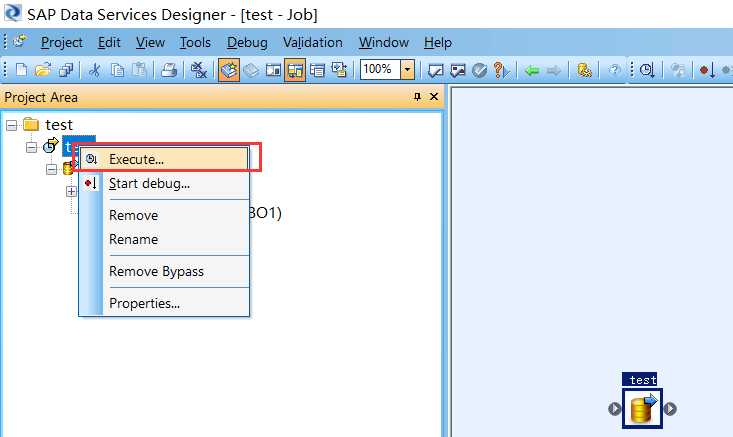Viewport: 733px width, 437px height.
Task: Collapse the data flow node in tree
Action: [x=51, y=169]
